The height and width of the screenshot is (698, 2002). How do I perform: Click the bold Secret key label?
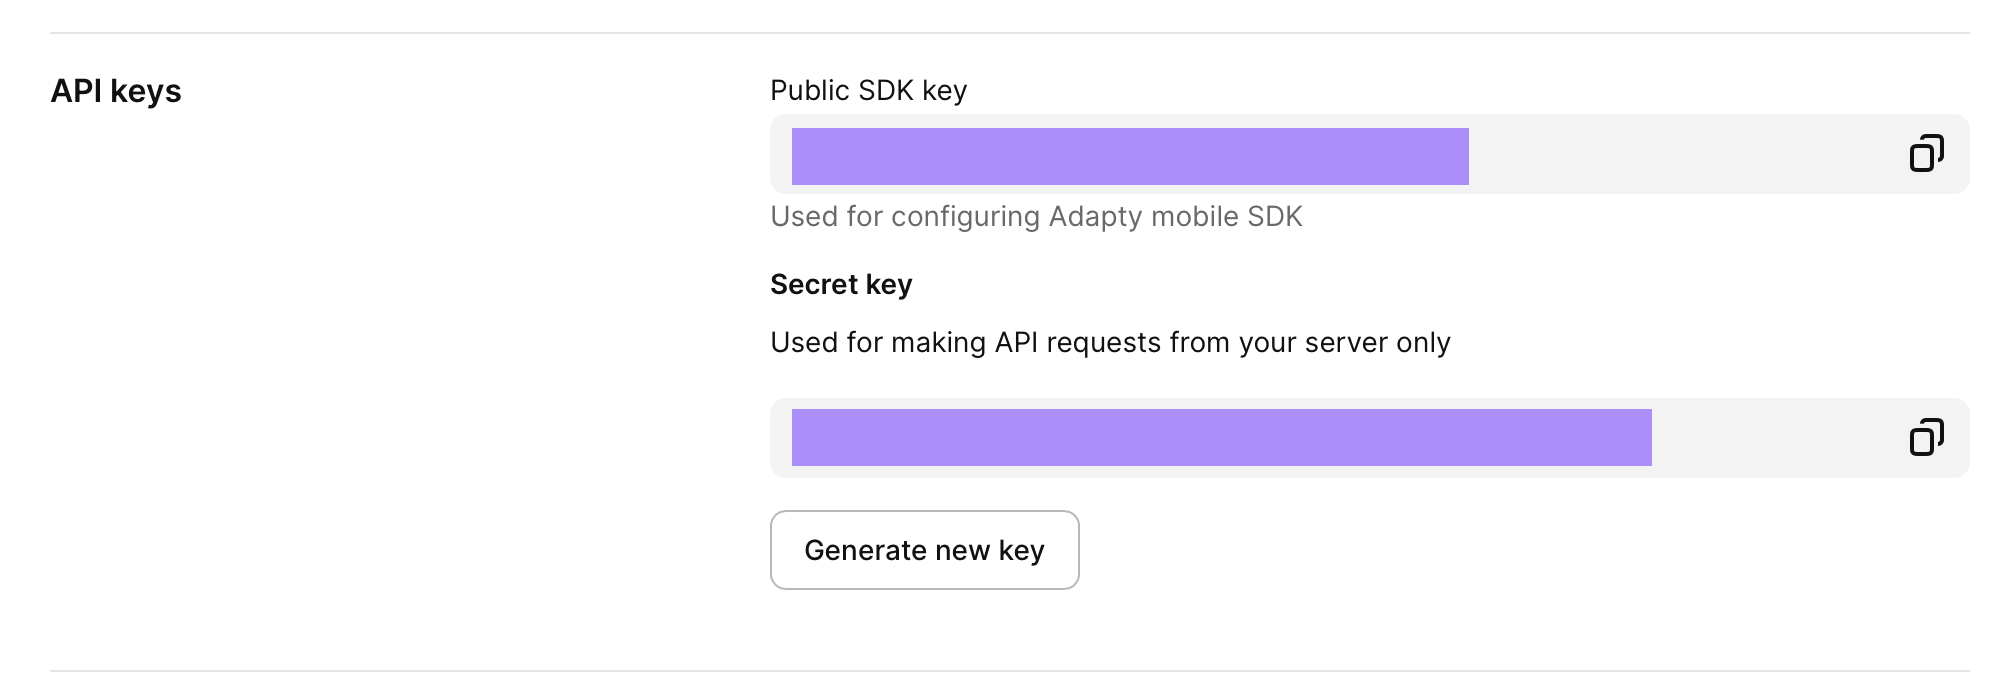tap(841, 285)
